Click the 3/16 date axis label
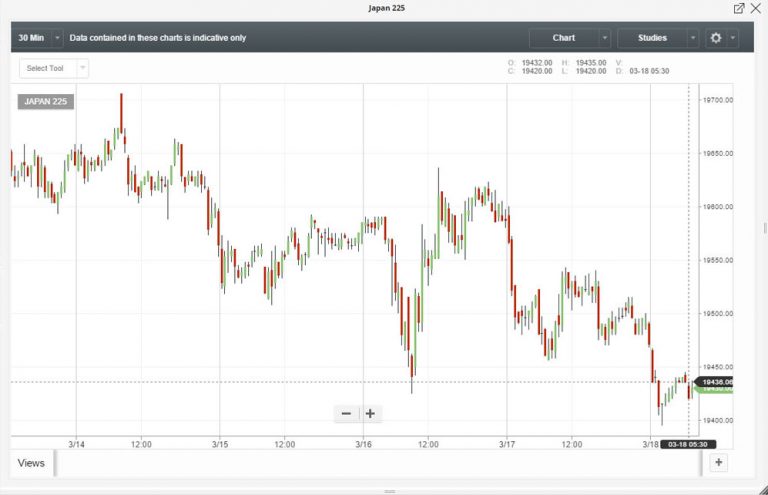This screenshot has height=495, width=768. pos(363,445)
